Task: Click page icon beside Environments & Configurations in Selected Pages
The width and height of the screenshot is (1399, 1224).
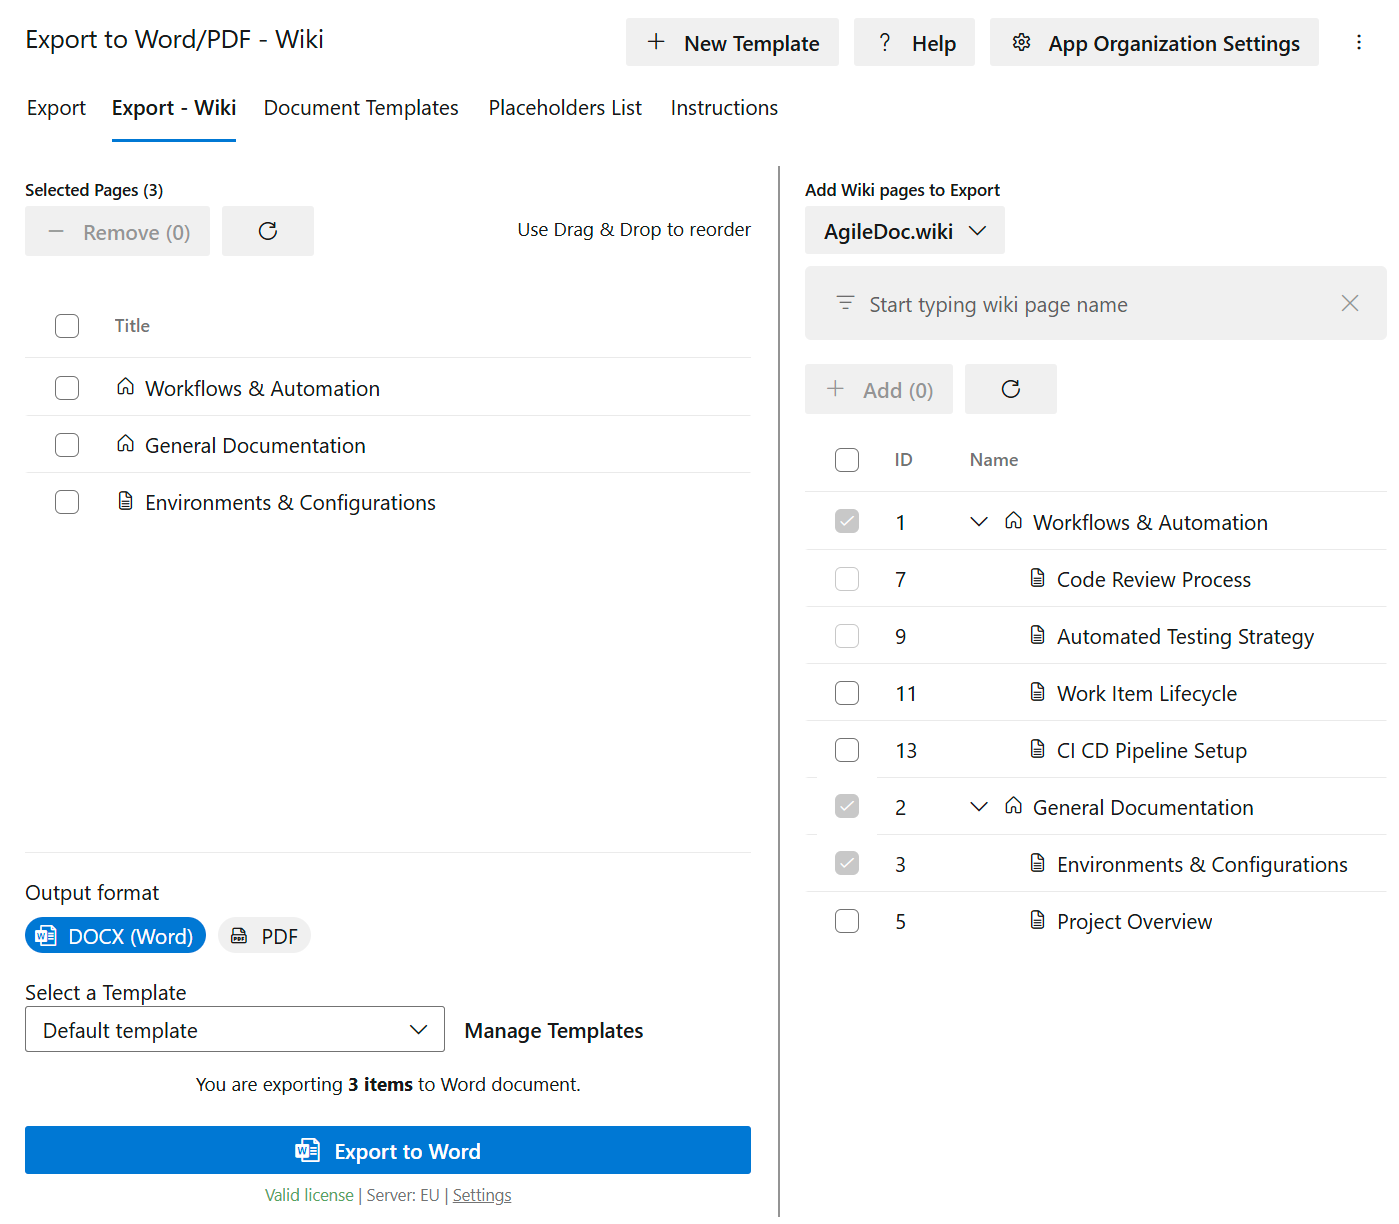Action: click(125, 501)
